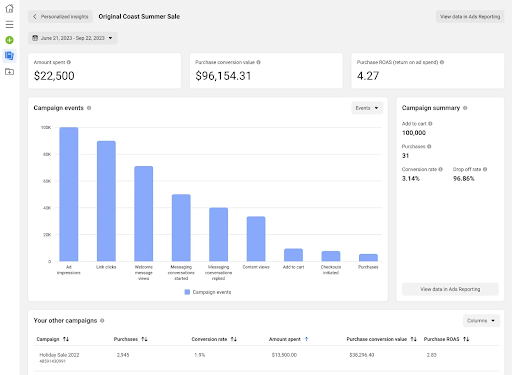Select the blue insights icon in sidebar

pos(9,55)
